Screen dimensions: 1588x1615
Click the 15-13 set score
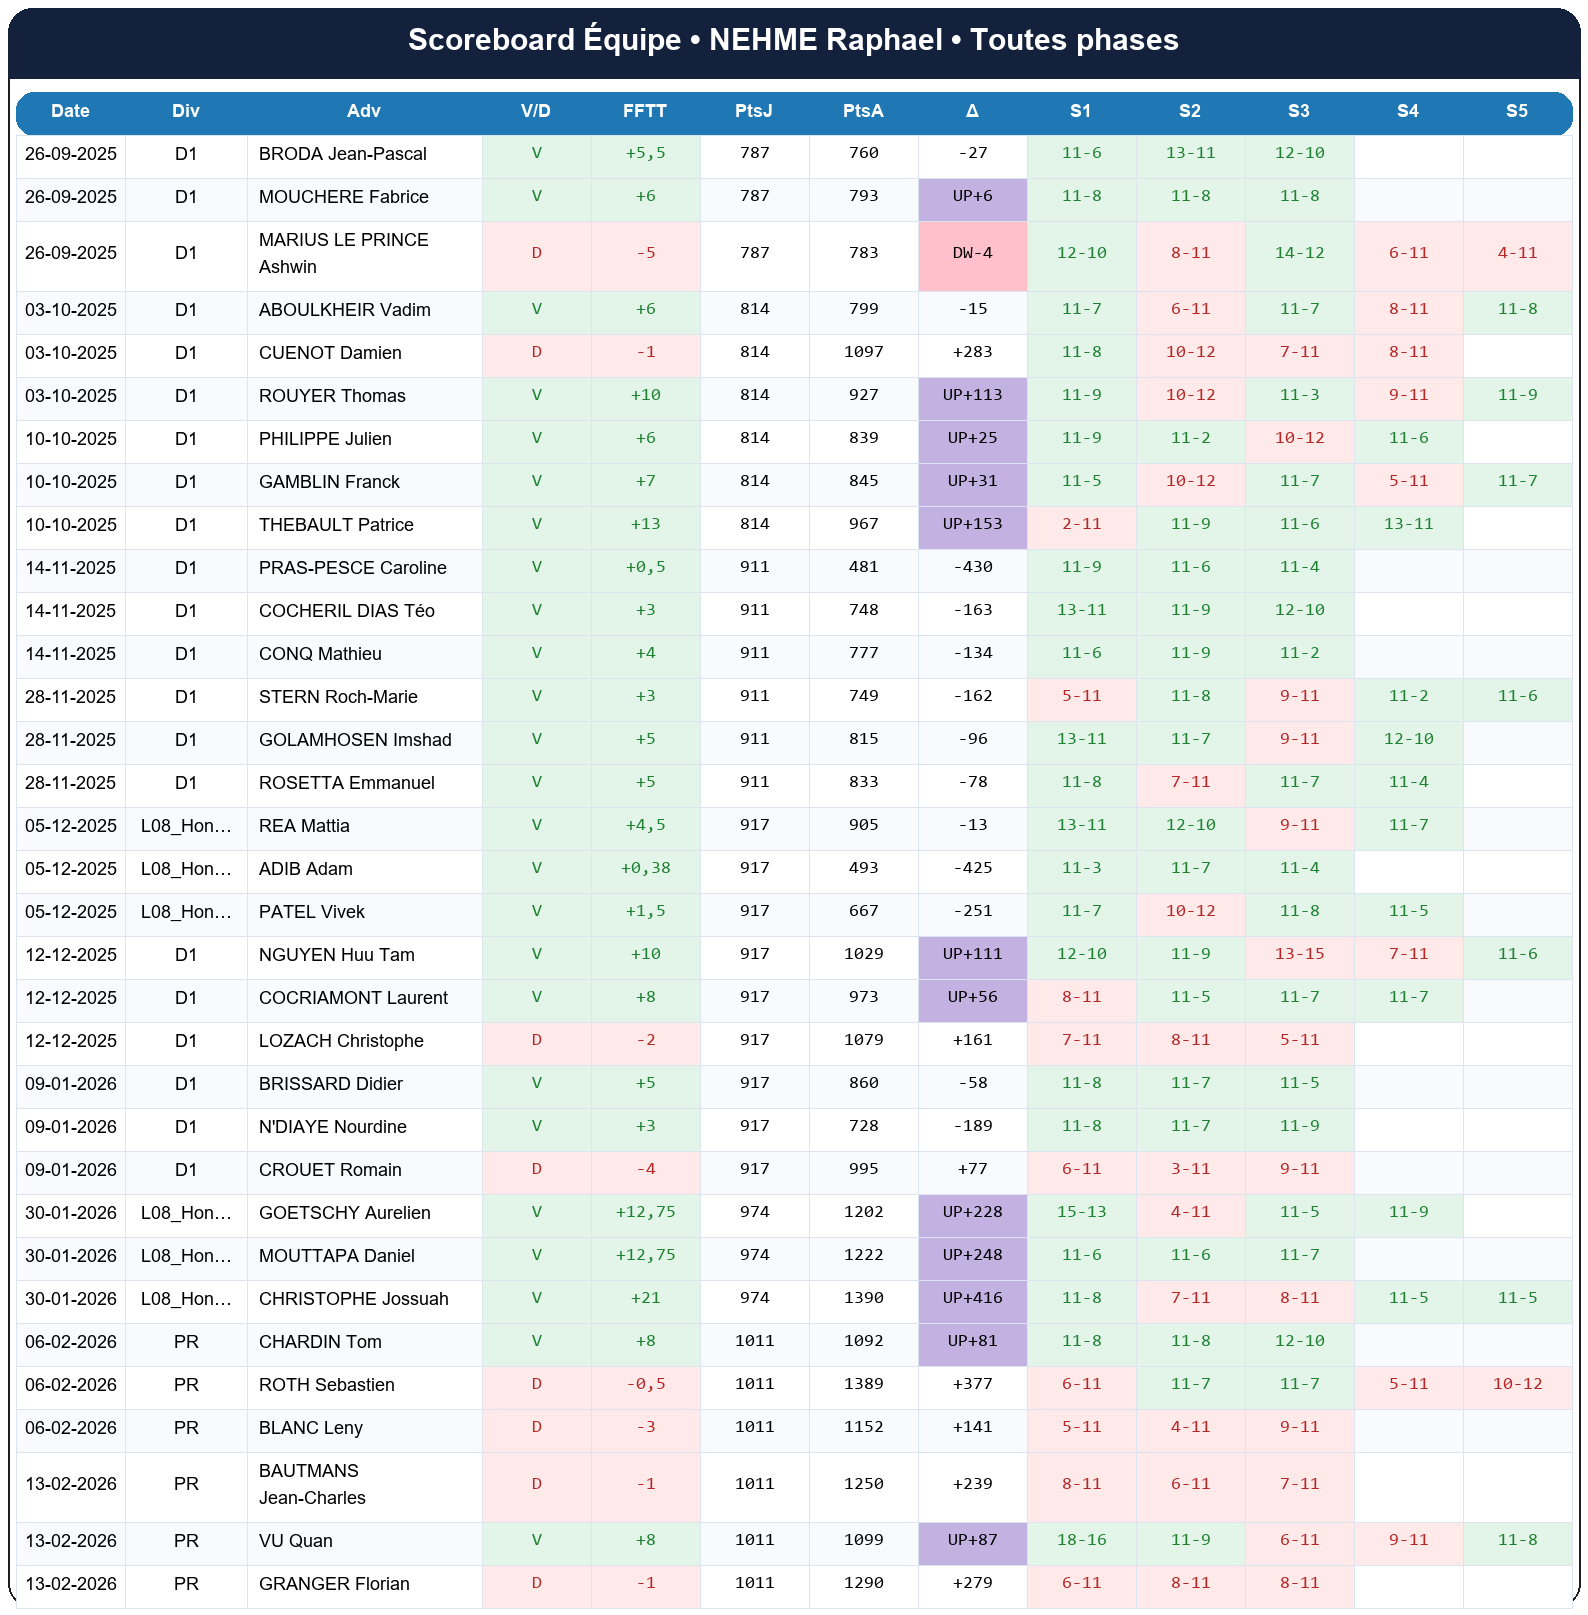tap(1081, 1212)
